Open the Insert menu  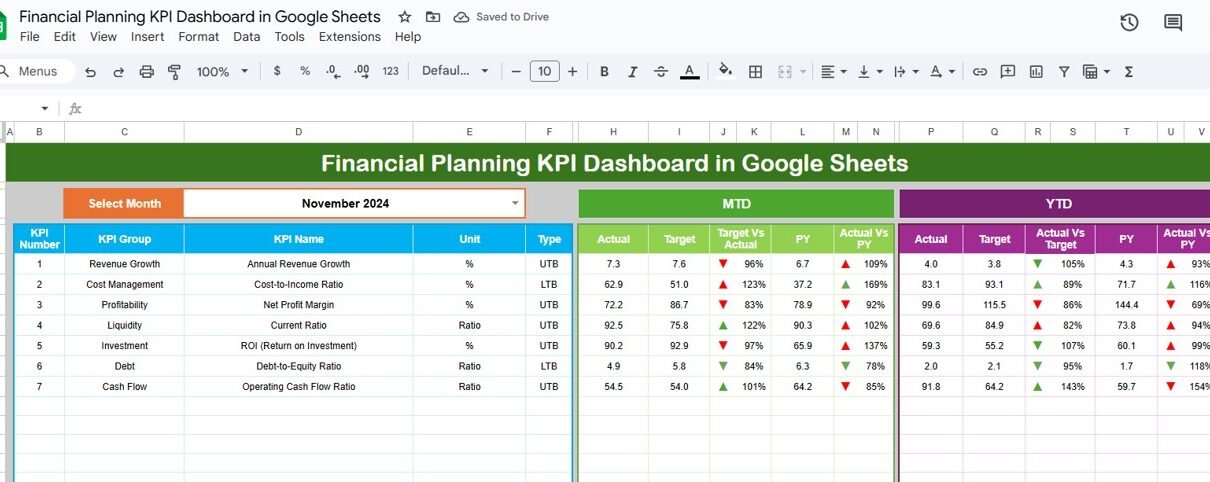pos(148,37)
